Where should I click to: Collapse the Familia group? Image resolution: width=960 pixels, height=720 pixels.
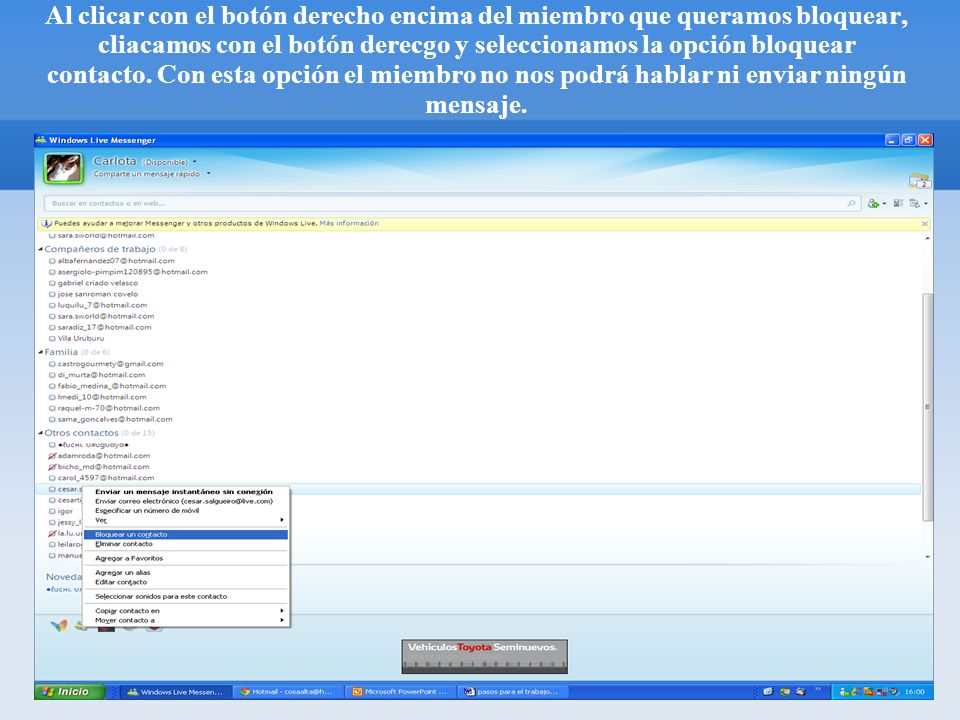coord(41,352)
